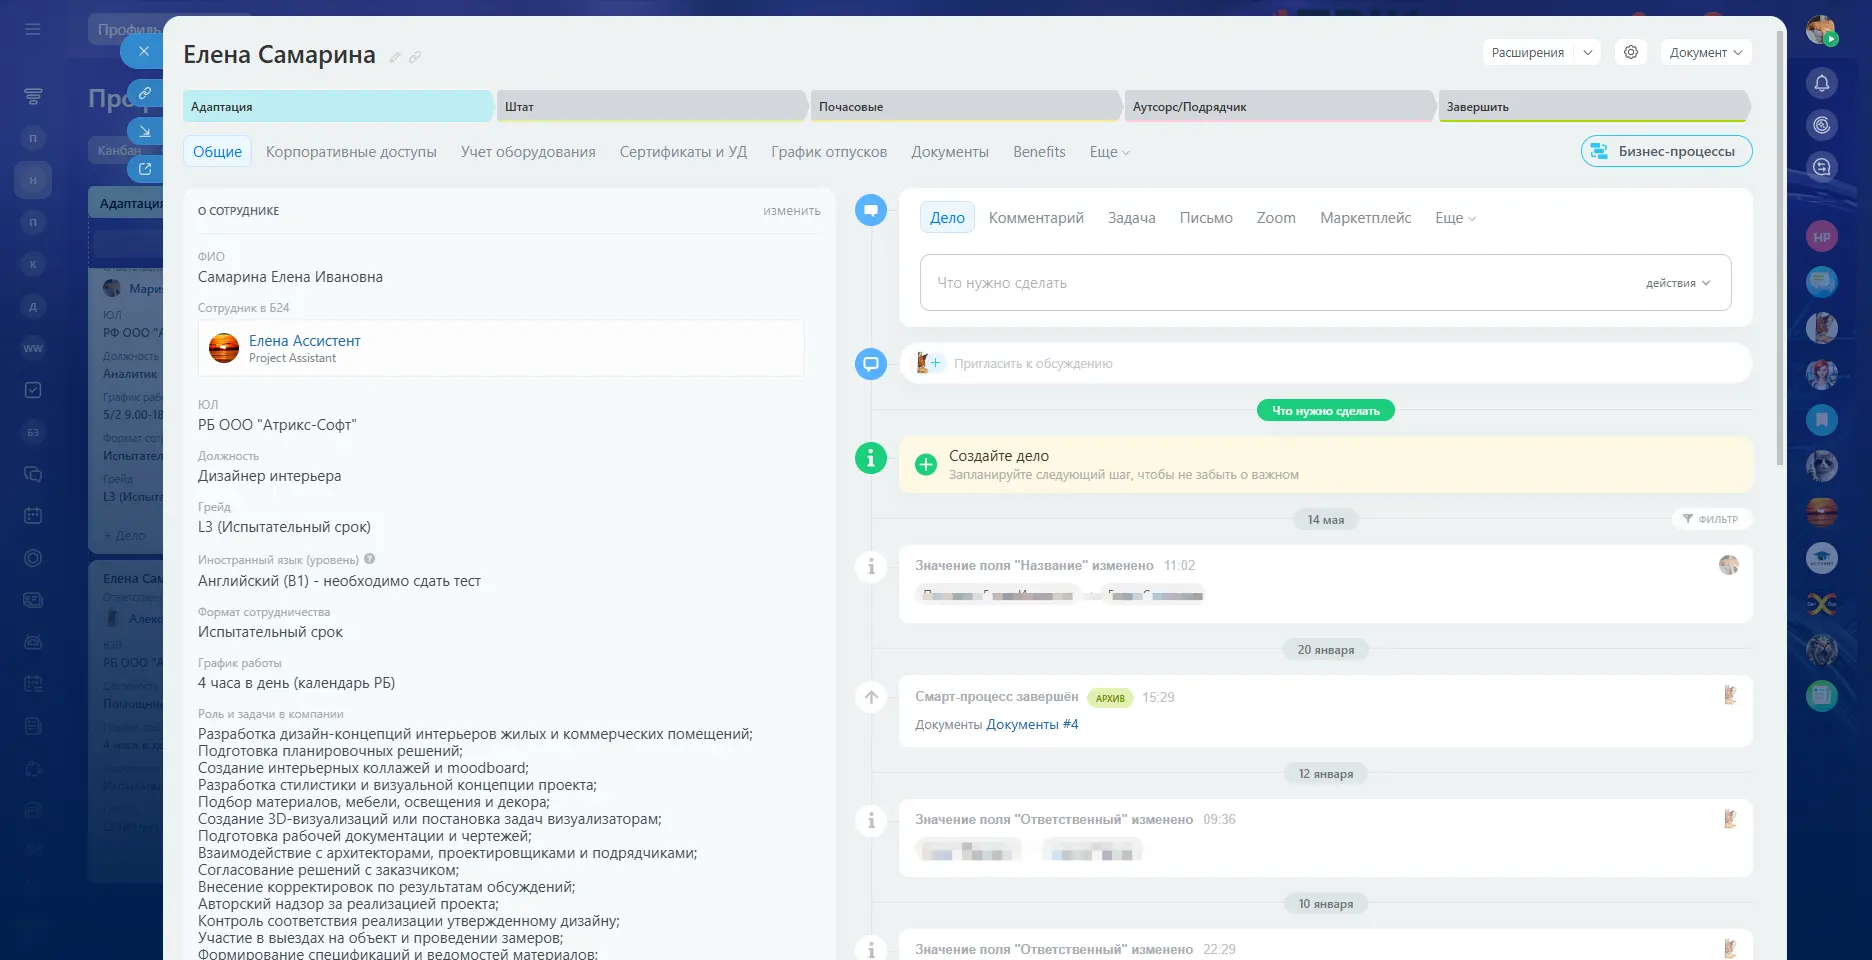Screen dimensions: 1872x960
Task: Switch timeline editor to Задача
Action: [x=1131, y=218]
